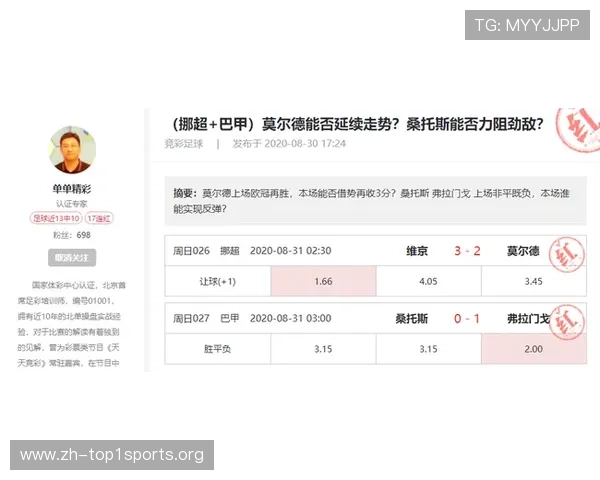This screenshot has width=600, height=480.
Task: Click the 0 - 1 score
Action: point(467,319)
